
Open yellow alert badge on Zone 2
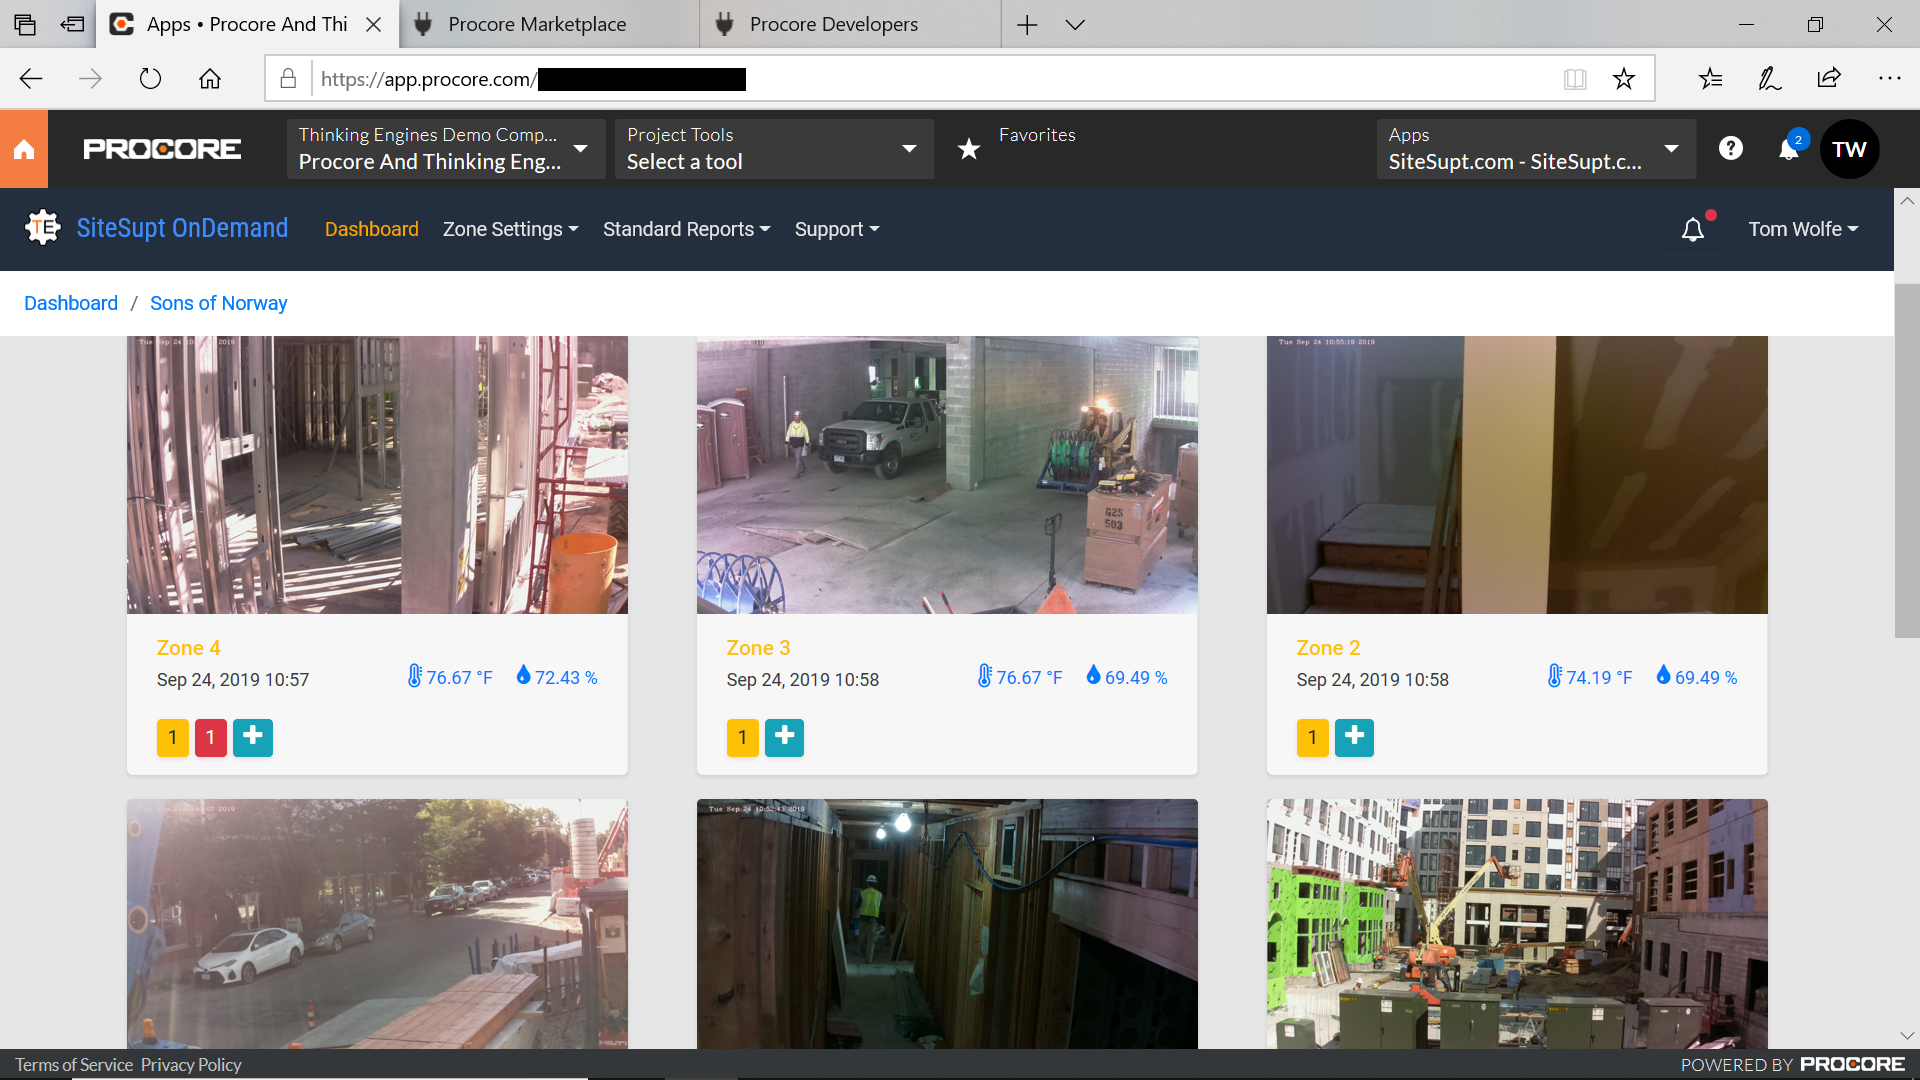1312,738
